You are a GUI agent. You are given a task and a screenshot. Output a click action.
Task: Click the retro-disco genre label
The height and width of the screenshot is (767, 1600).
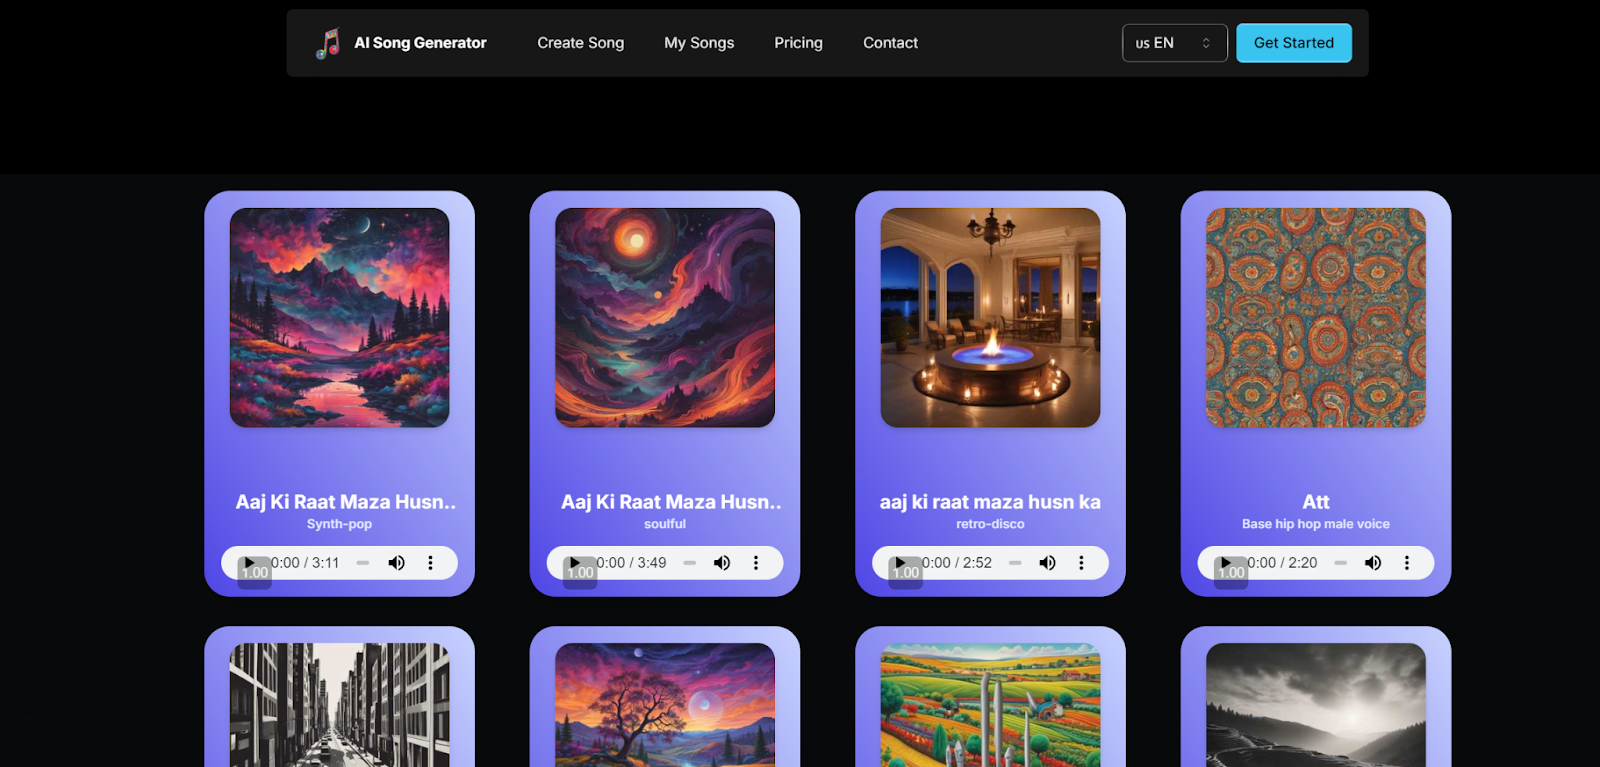click(x=991, y=524)
